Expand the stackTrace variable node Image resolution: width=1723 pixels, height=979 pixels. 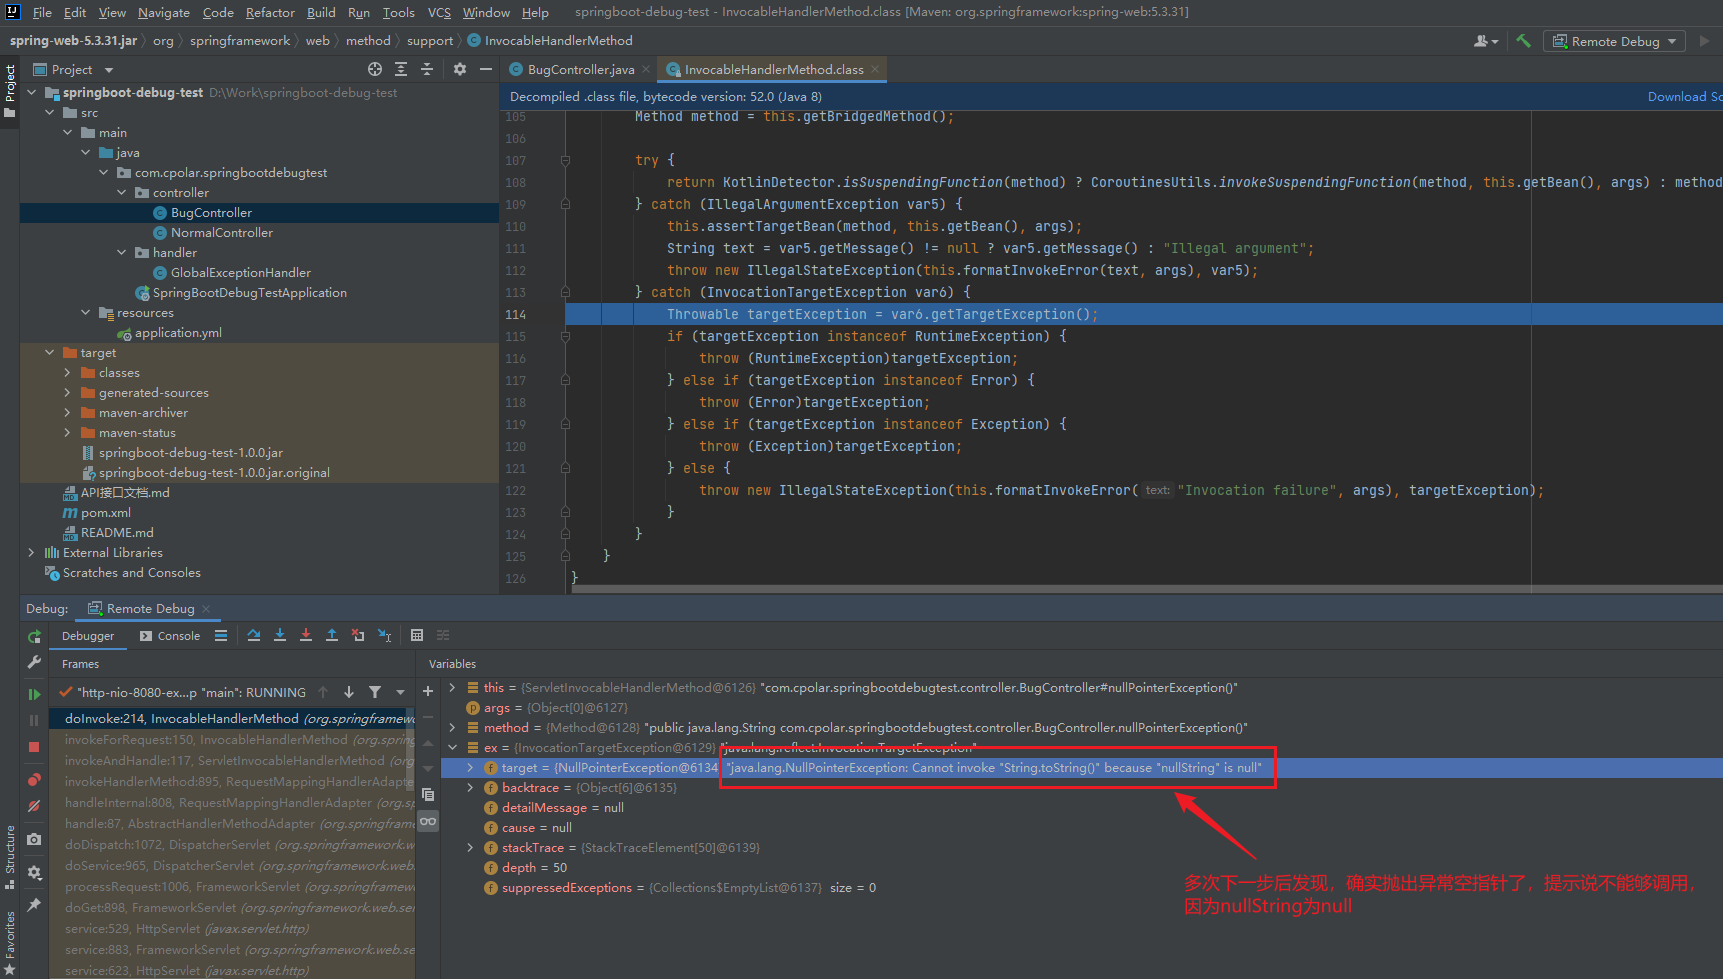pos(471,848)
